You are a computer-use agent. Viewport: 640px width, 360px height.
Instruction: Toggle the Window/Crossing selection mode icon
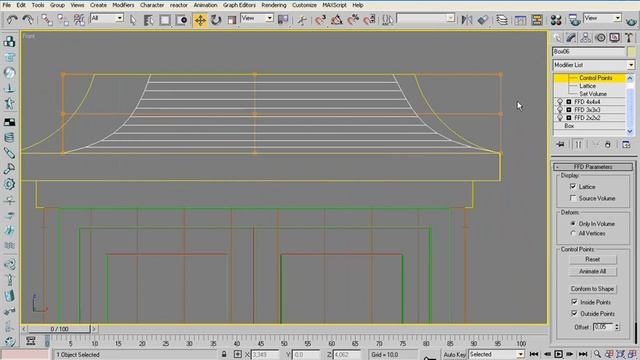click(x=181, y=20)
